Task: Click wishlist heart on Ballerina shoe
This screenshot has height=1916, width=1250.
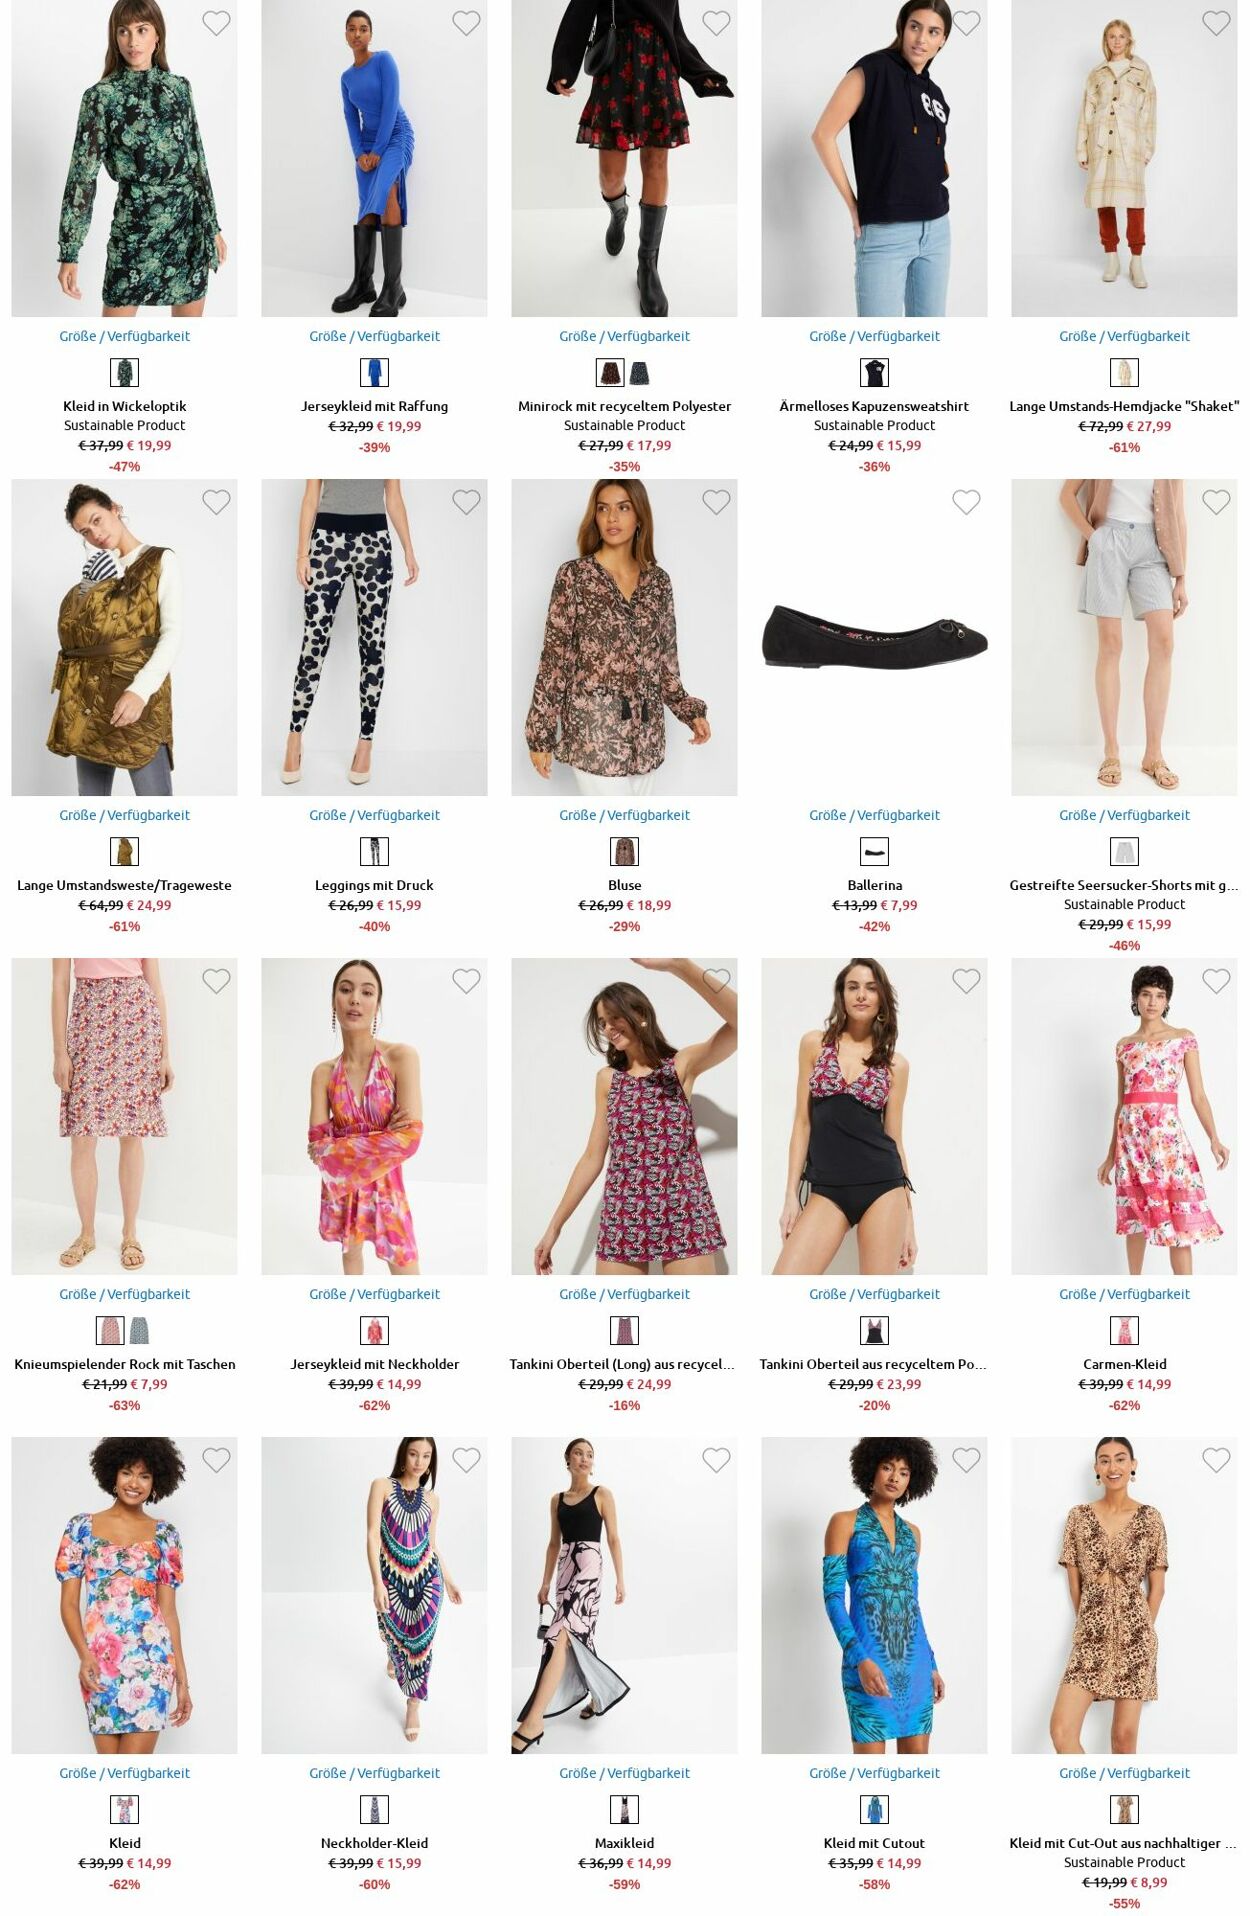Action: tap(966, 502)
